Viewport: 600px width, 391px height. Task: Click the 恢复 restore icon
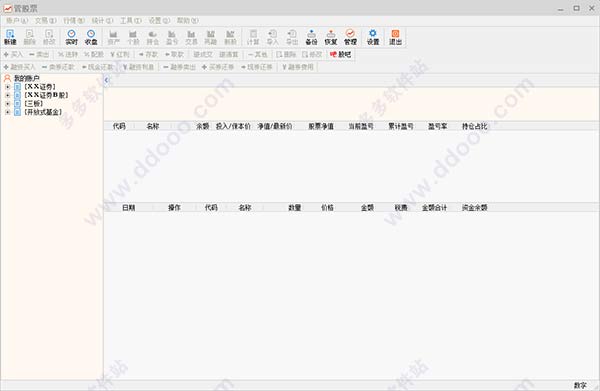(331, 37)
